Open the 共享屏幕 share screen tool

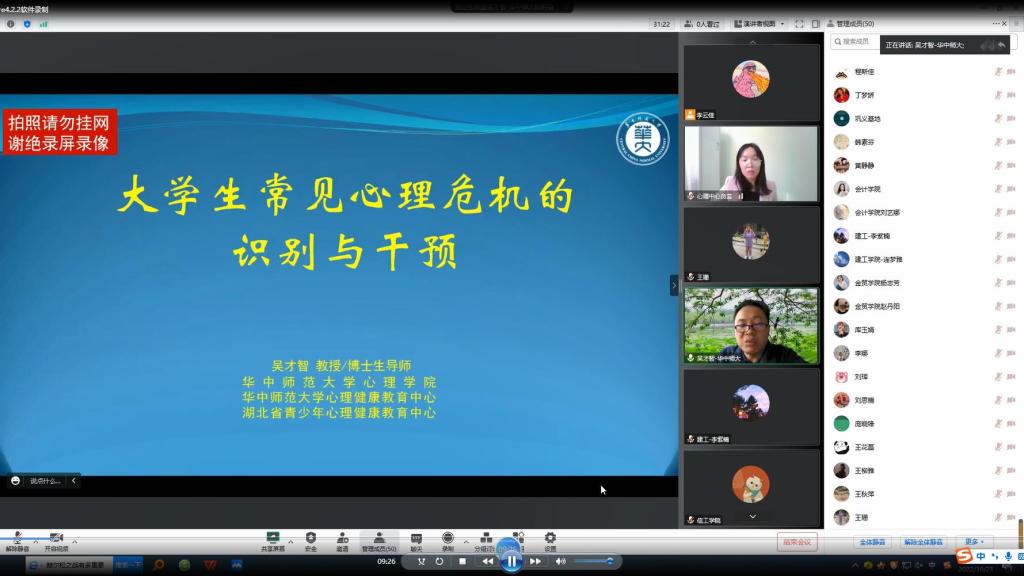click(x=273, y=540)
